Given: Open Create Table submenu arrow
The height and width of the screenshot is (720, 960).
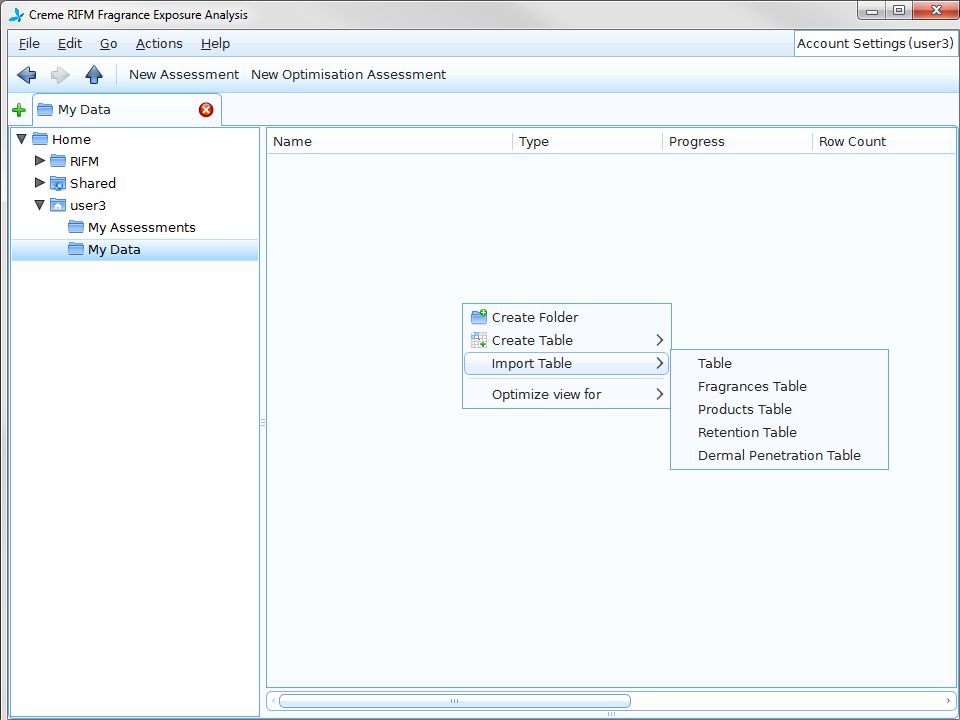Looking at the screenshot, I should click(659, 340).
